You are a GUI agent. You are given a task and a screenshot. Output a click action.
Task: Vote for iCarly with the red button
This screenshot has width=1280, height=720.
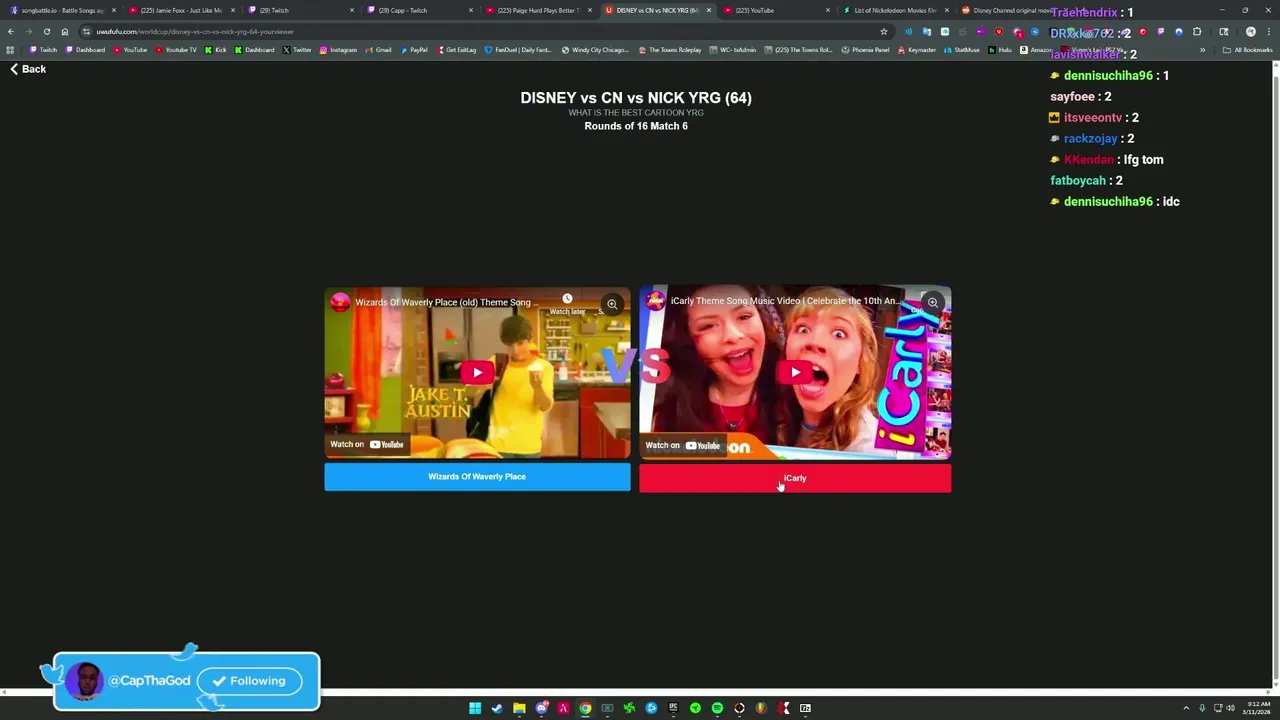point(795,479)
